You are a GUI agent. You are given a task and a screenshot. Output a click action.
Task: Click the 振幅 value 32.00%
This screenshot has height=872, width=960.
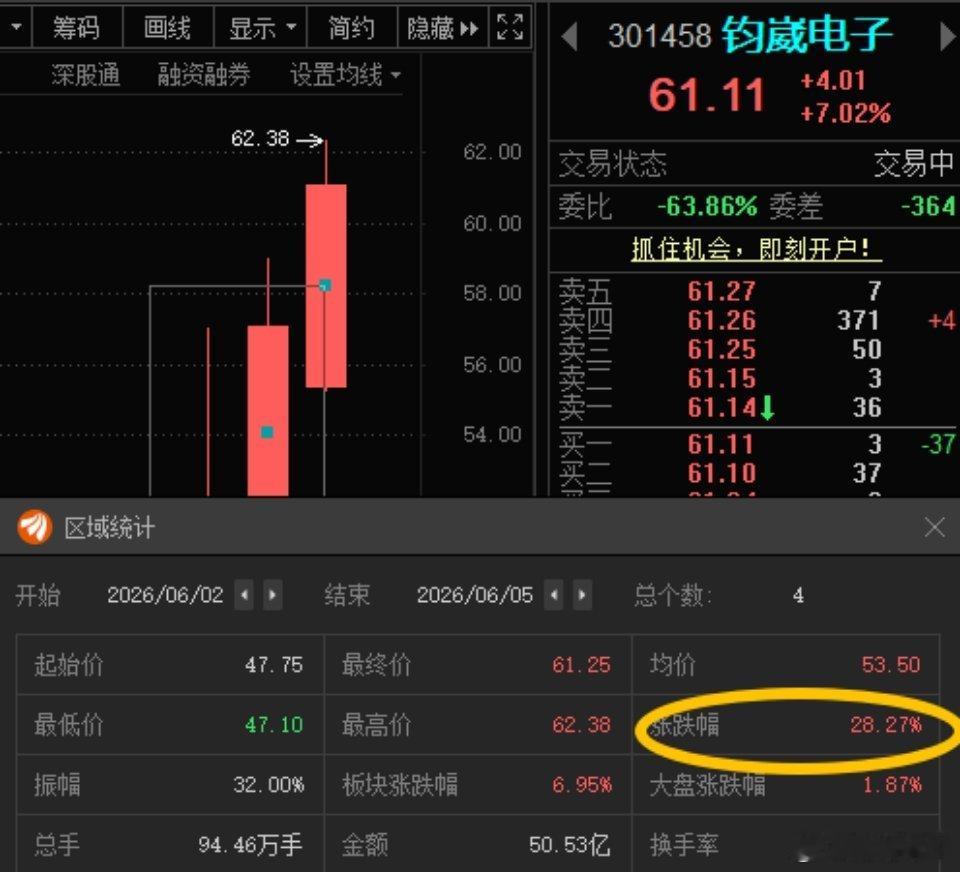(x=268, y=784)
